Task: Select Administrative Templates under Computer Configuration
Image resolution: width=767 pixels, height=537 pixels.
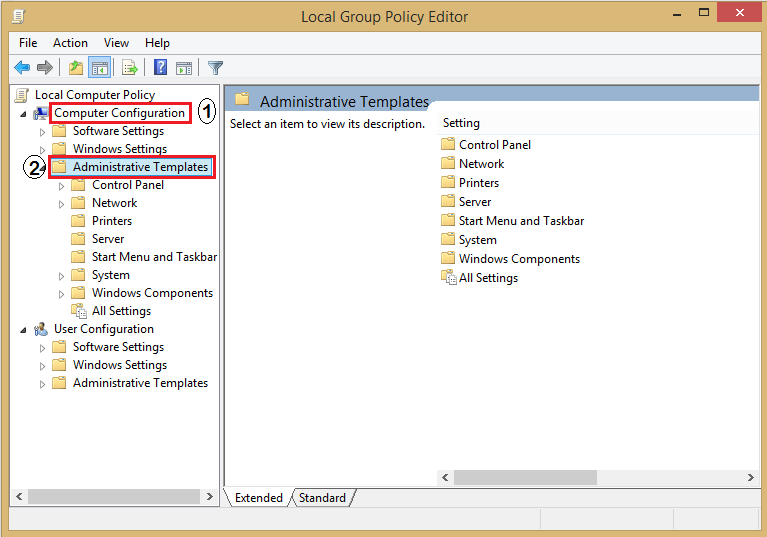Action: [140, 167]
